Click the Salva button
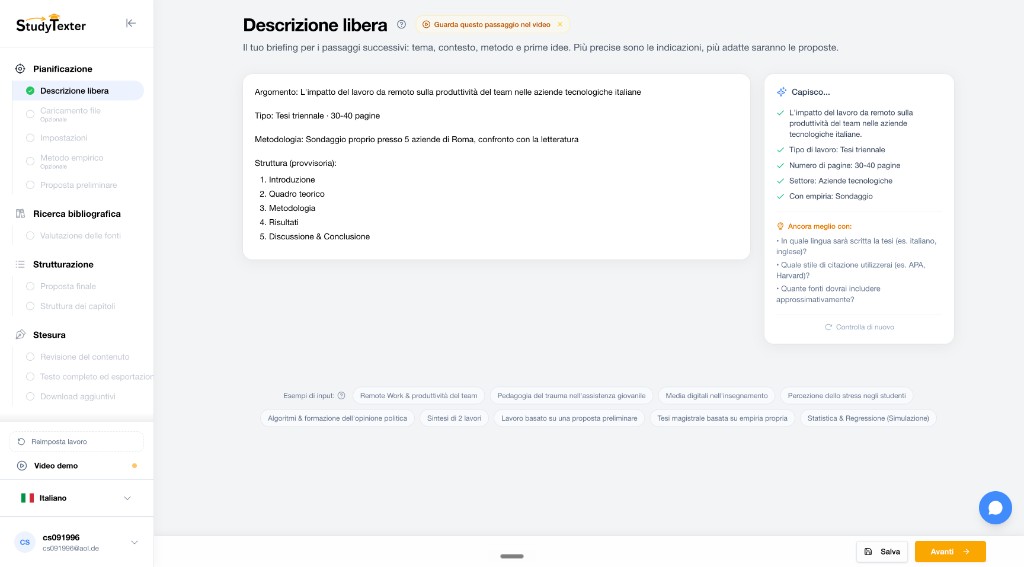The width and height of the screenshot is (1024, 567). (x=882, y=552)
